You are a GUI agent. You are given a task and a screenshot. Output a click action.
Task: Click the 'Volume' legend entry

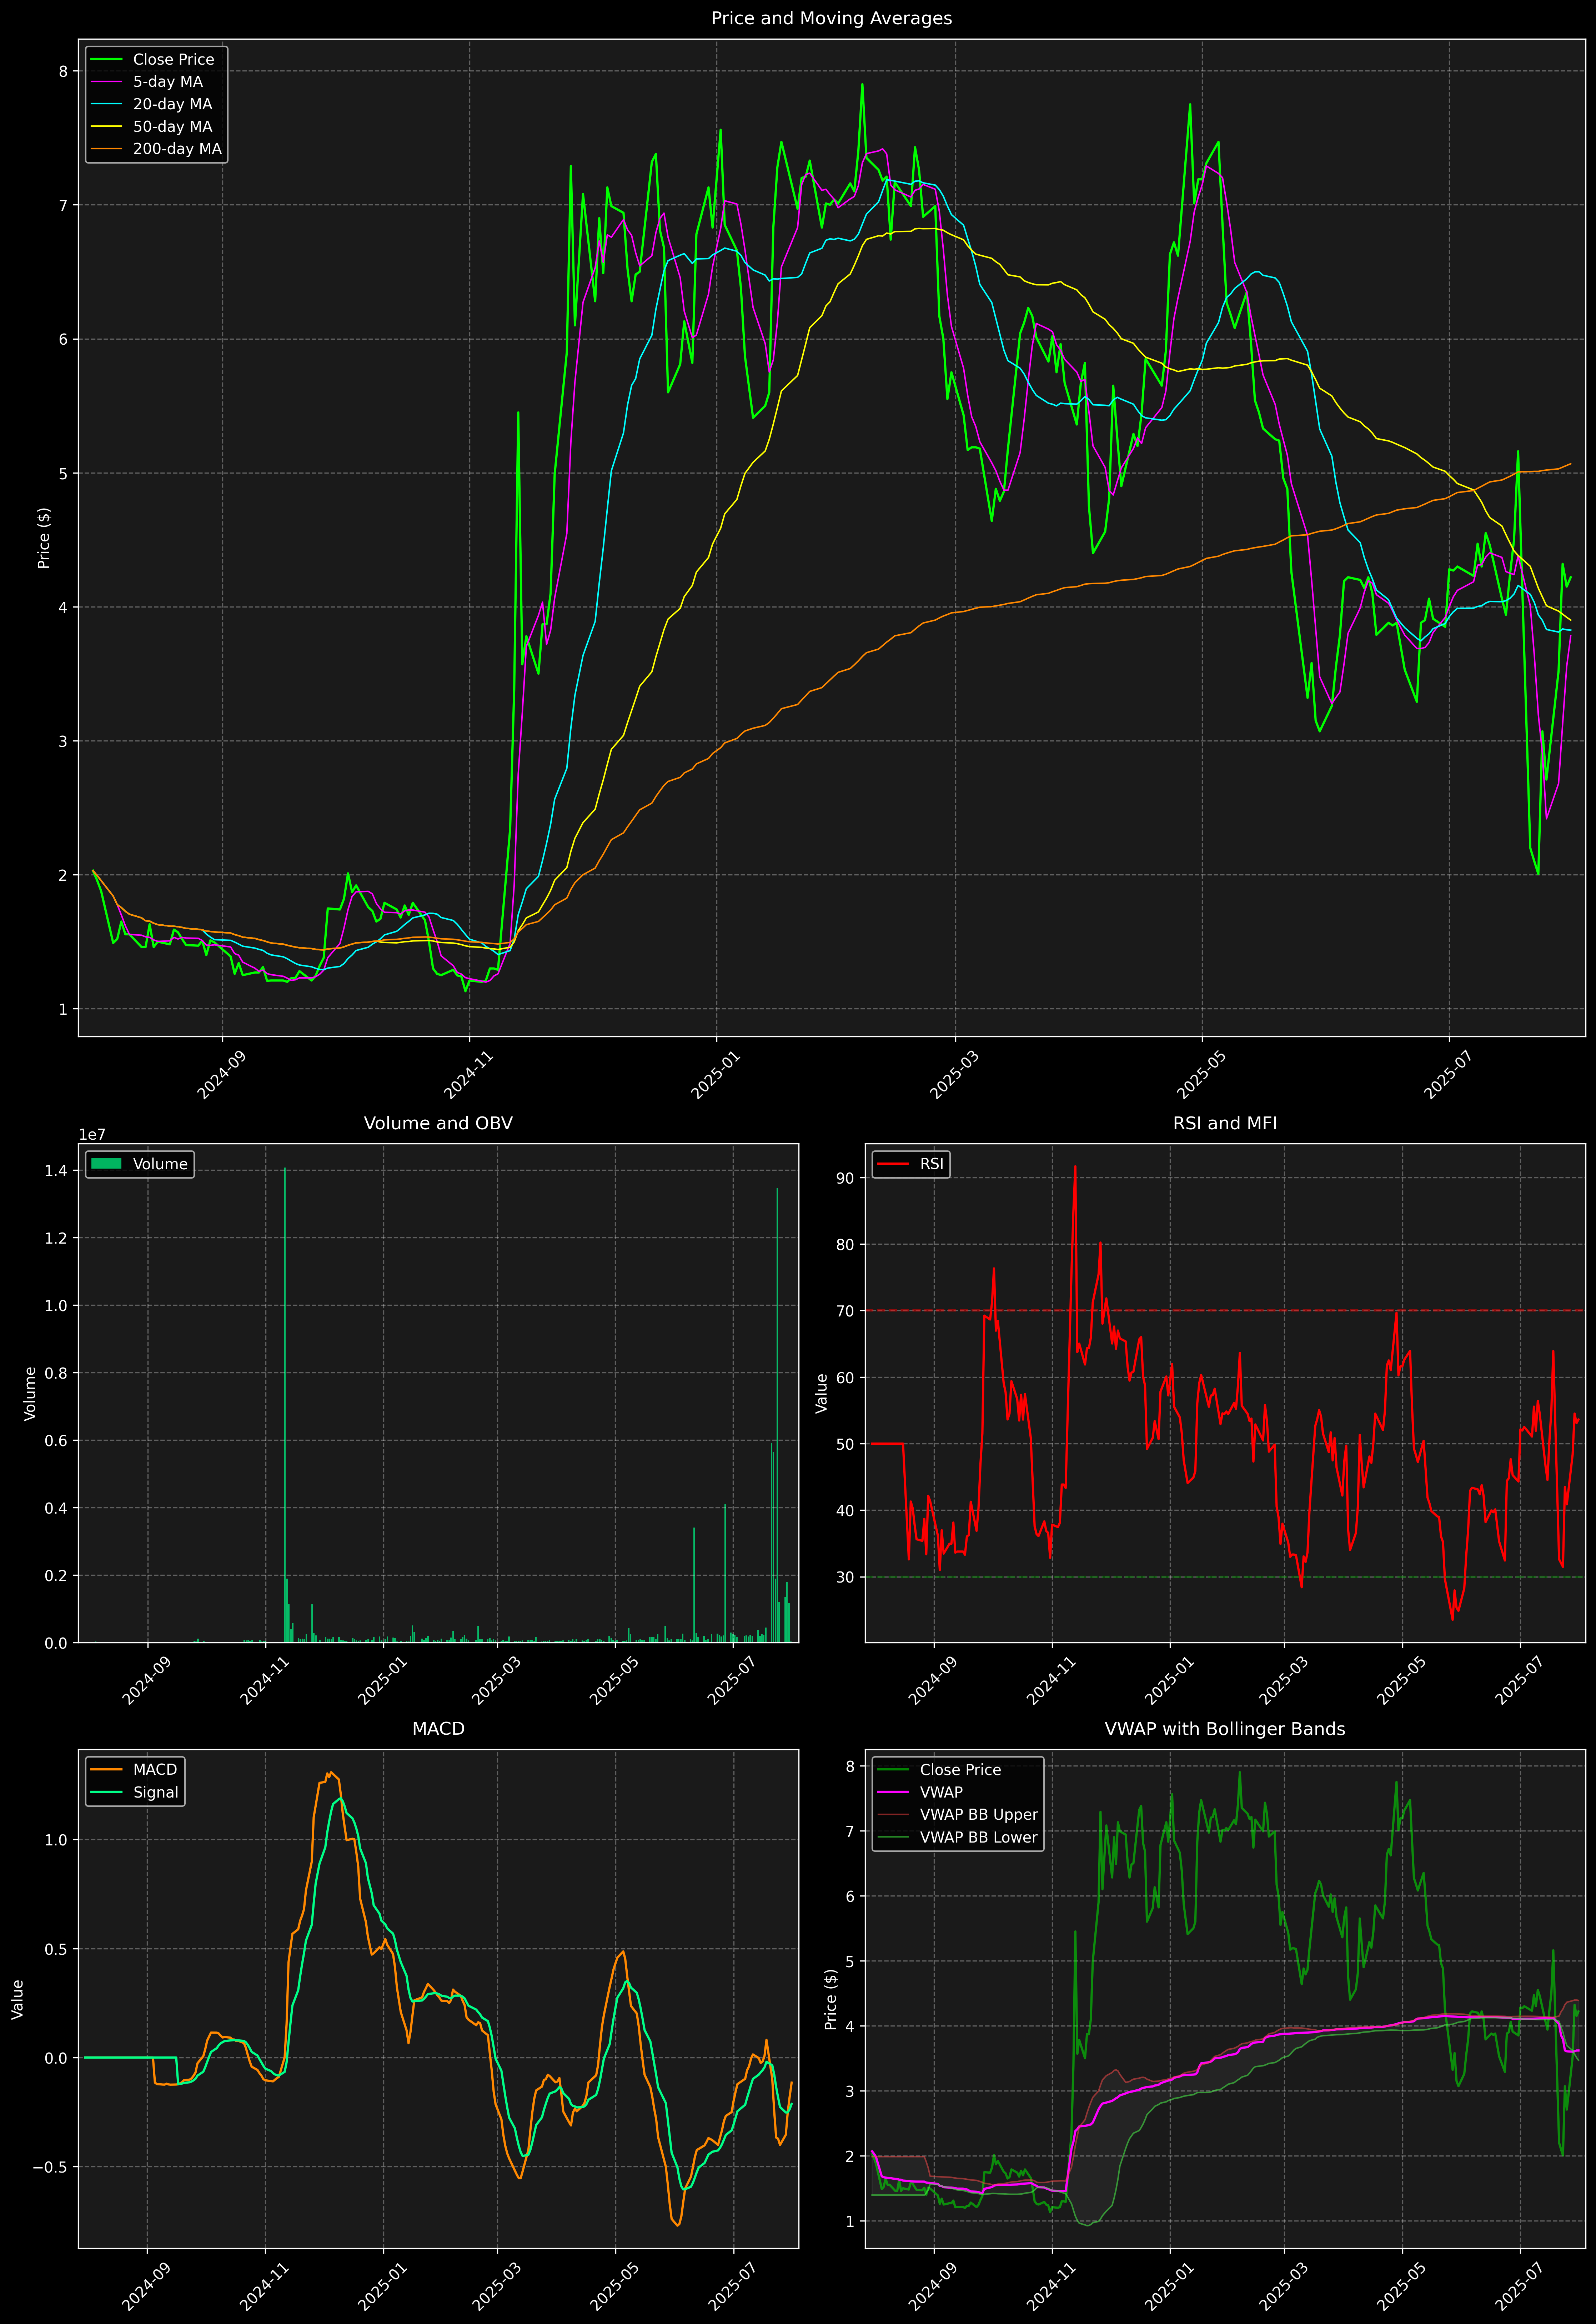140,1164
